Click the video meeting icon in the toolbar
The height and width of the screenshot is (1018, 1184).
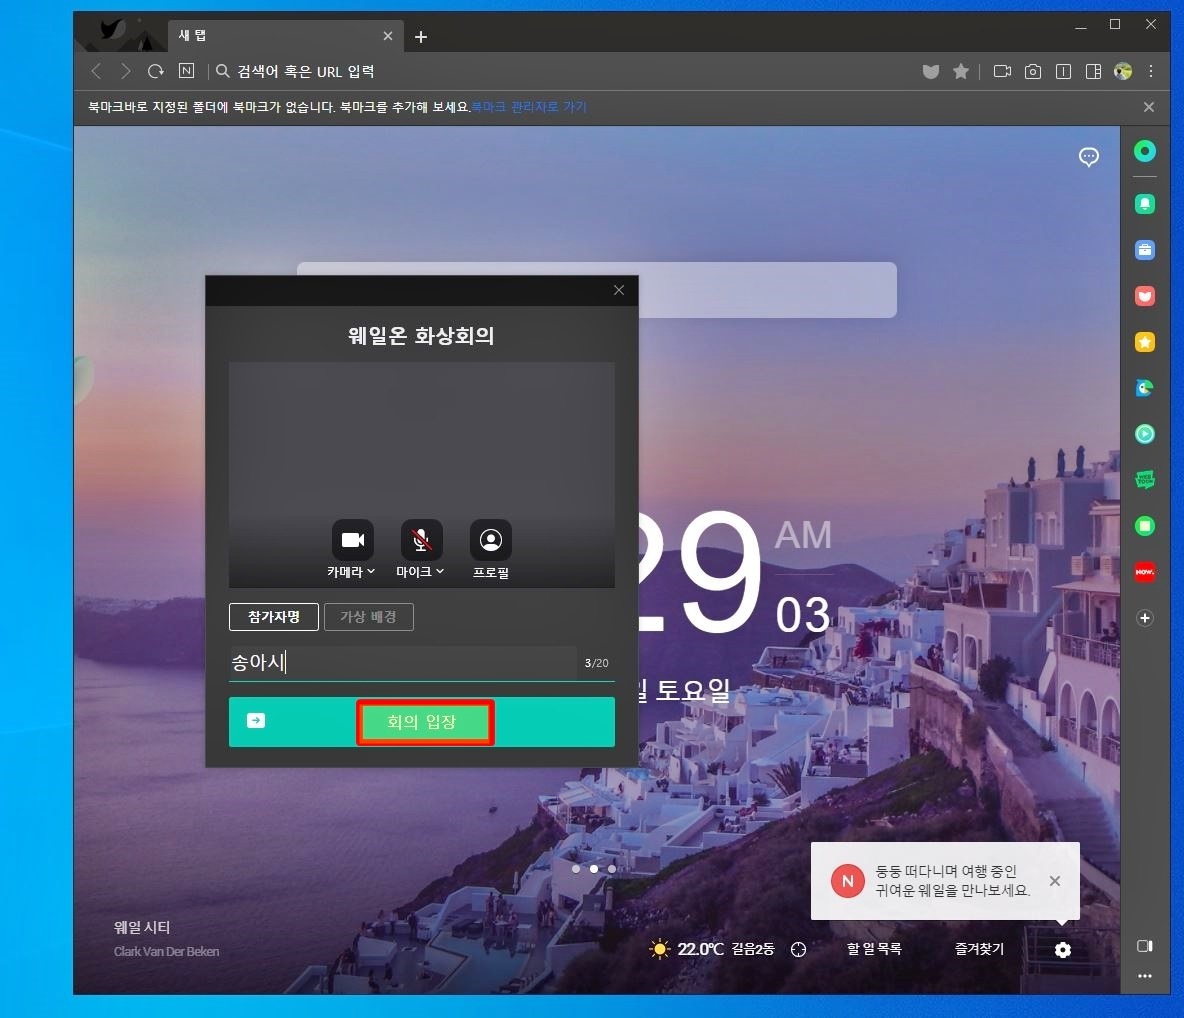point(1002,71)
